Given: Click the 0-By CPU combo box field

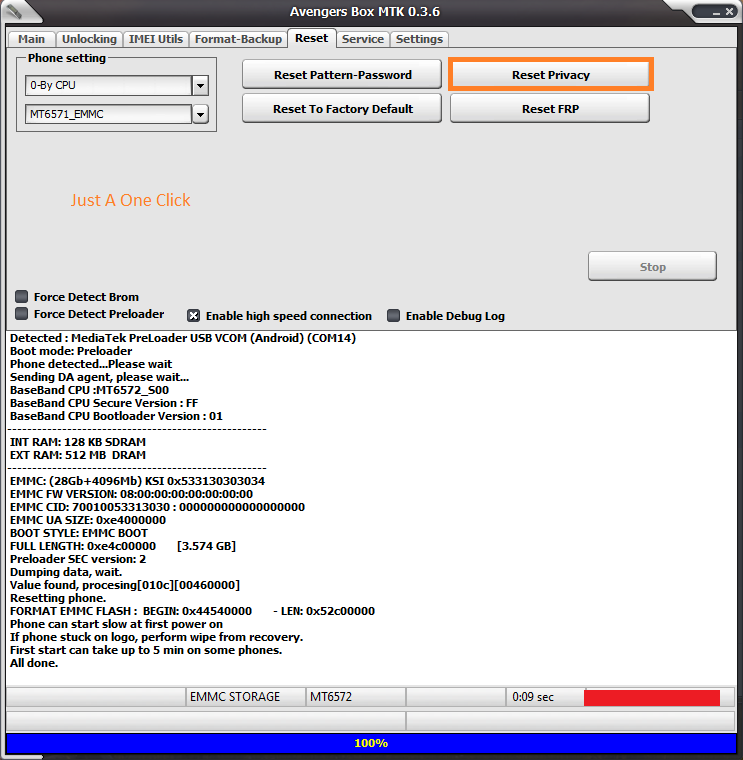Looking at the screenshot, I should pyautogui.click(x=109, y=85).
